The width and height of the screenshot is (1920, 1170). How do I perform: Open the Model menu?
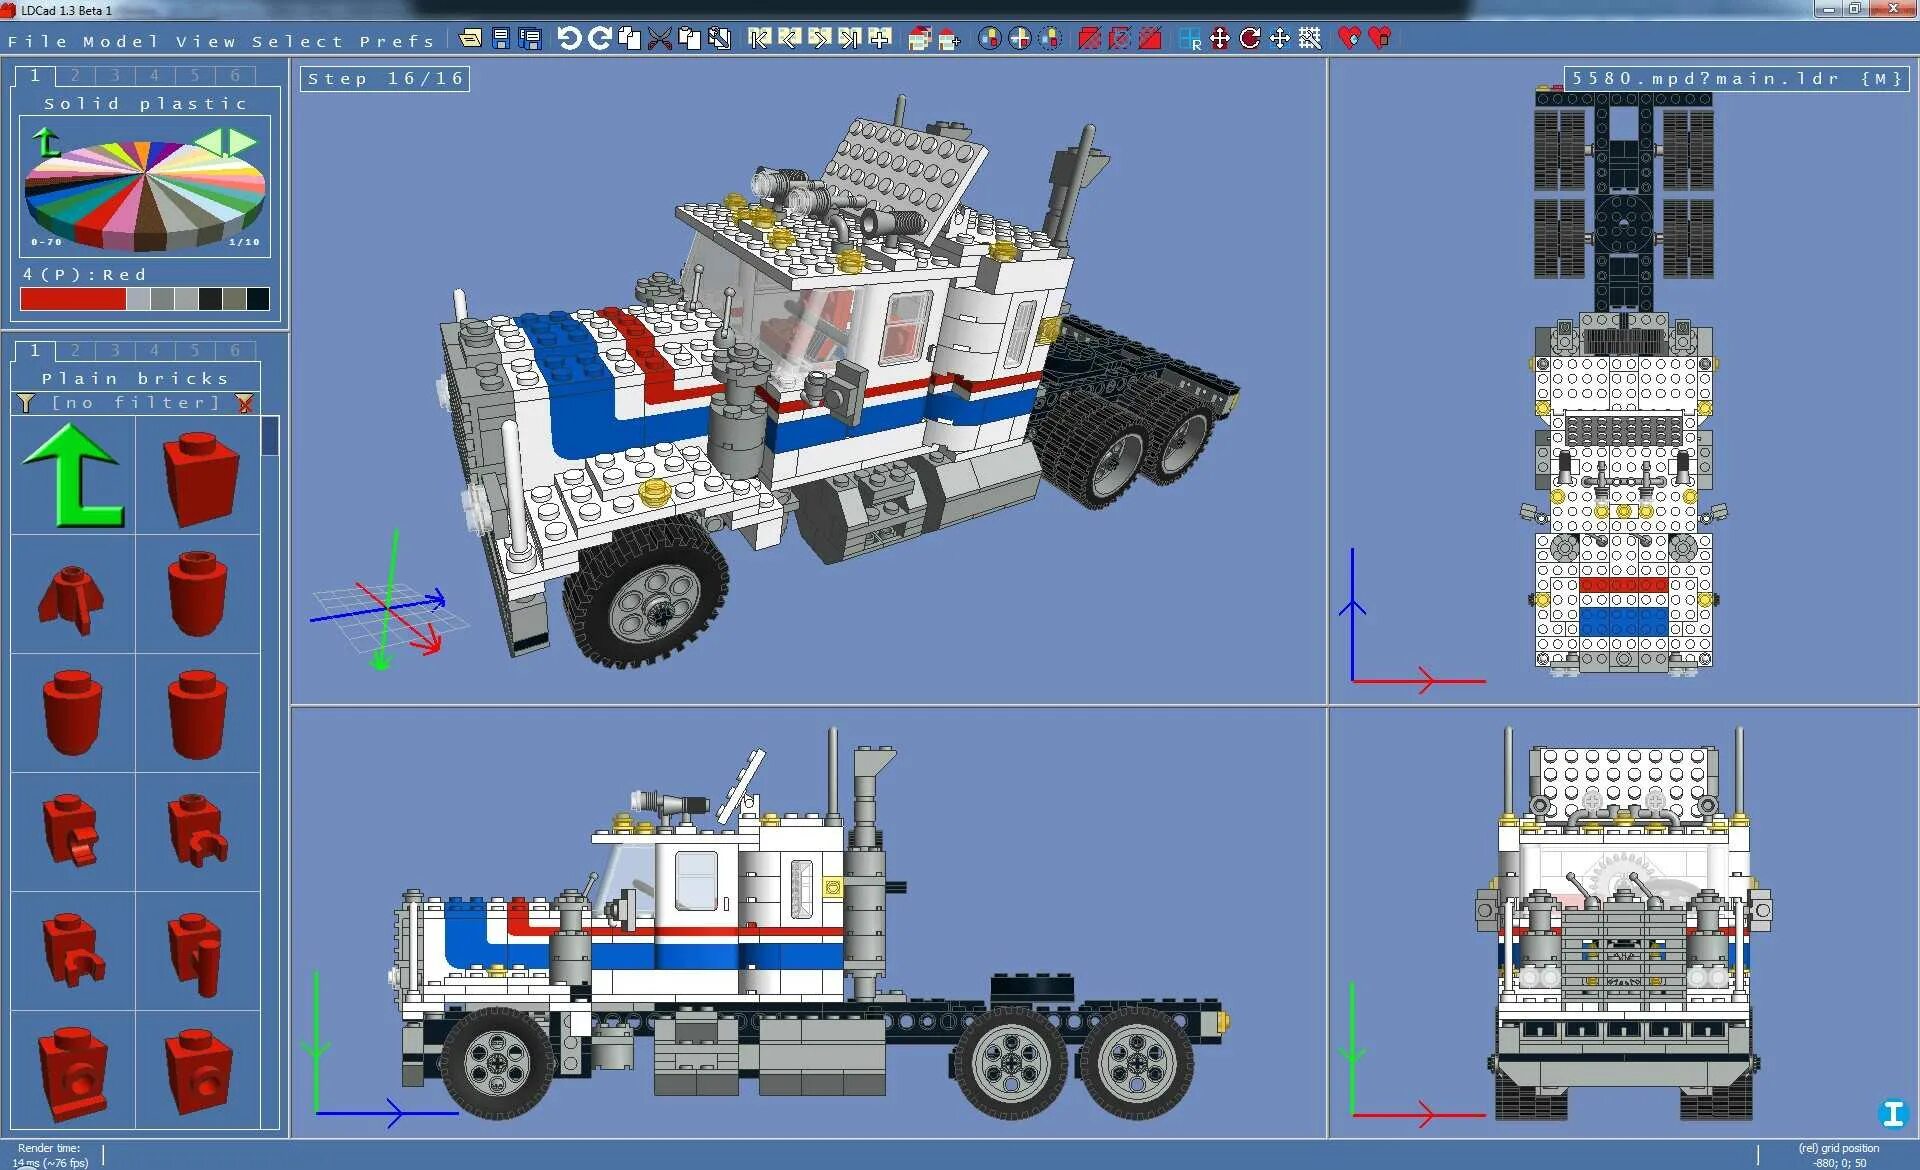pyautogui.click(x=120, y=41)
